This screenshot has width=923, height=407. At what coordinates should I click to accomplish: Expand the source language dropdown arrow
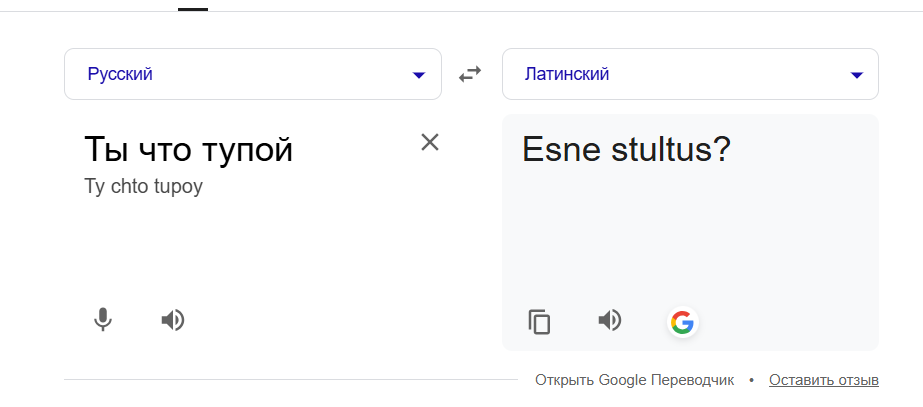pyautogui.click(x=419, y=75)
